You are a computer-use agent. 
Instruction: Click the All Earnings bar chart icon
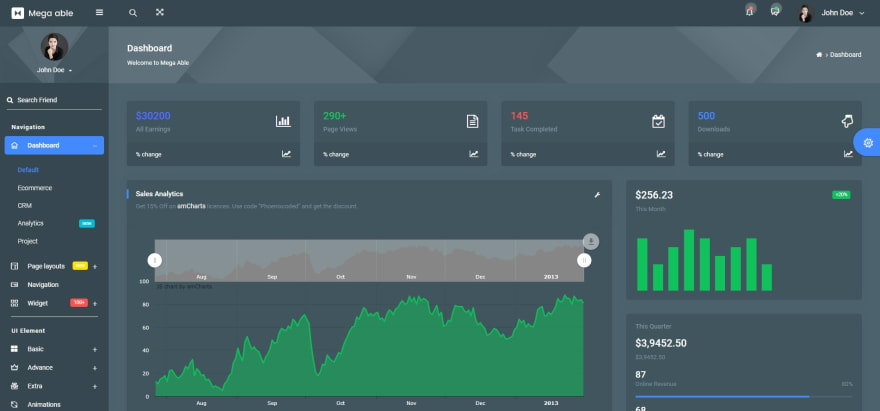283,121
